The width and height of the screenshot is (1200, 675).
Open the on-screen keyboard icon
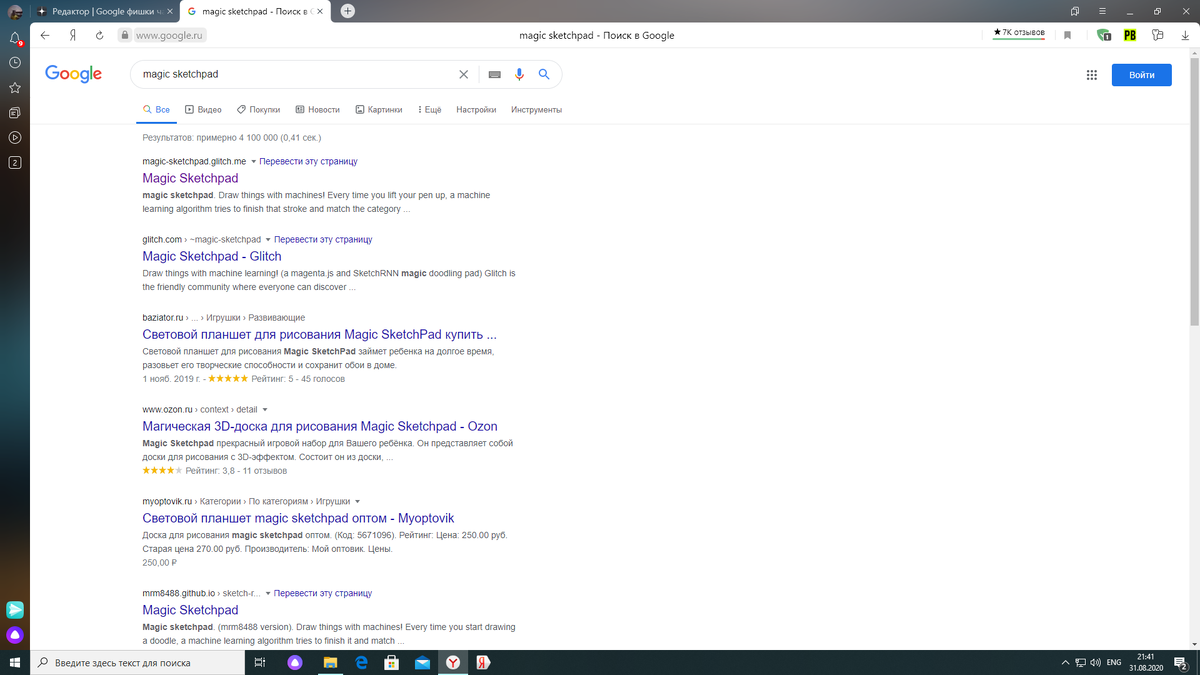click(494, 74)
